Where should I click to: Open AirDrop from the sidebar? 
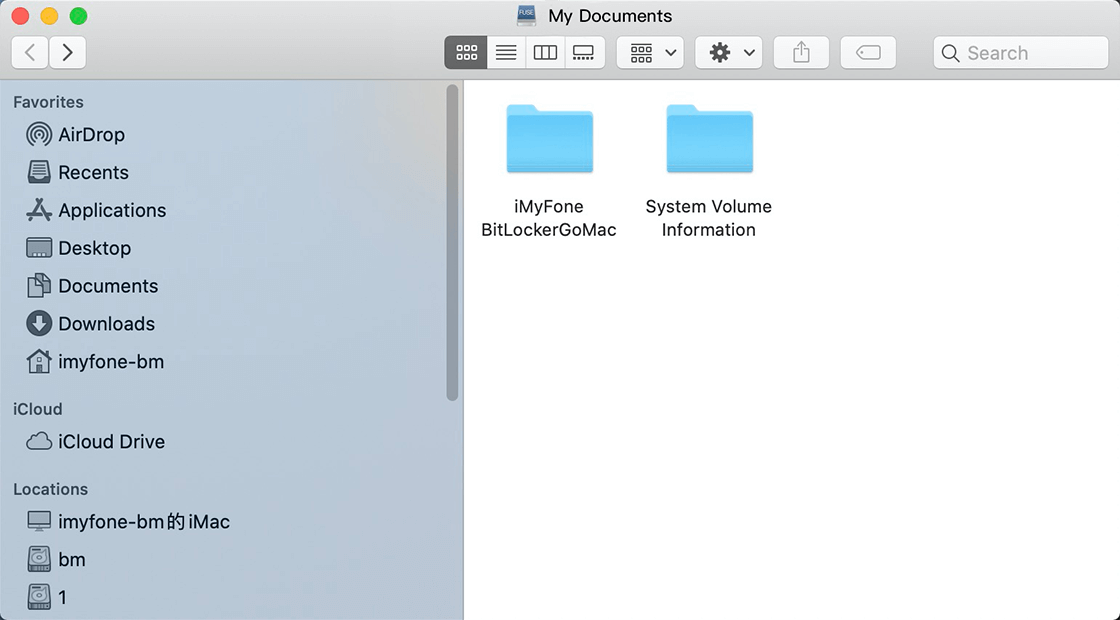(90, 134)
